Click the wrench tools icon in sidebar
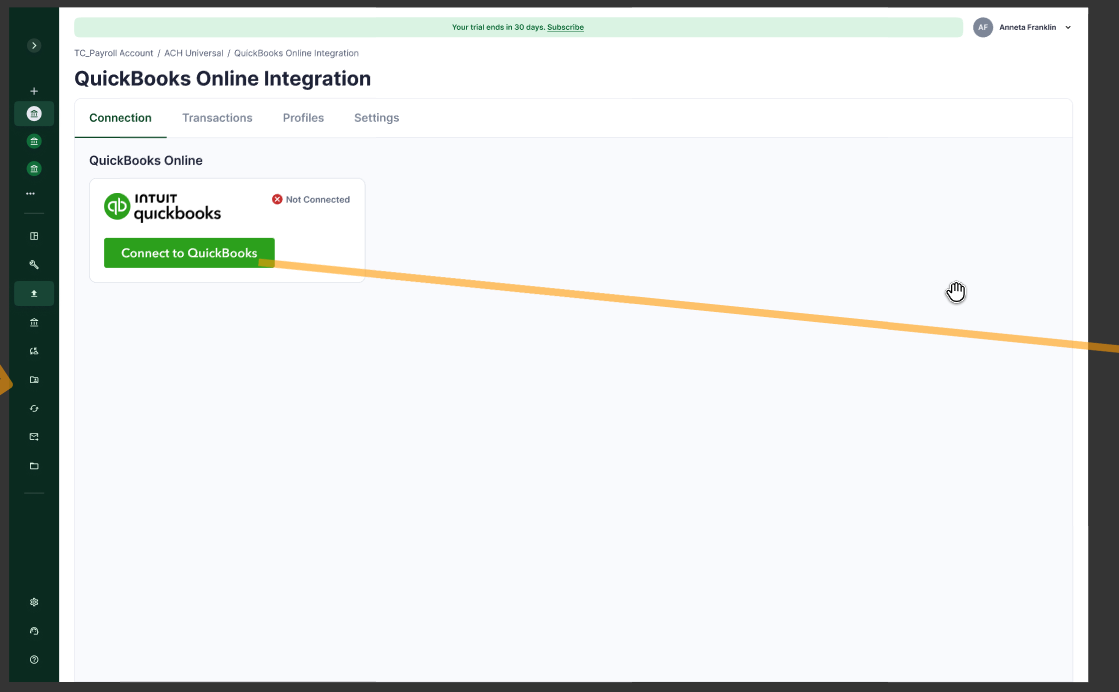 point(34,265)
